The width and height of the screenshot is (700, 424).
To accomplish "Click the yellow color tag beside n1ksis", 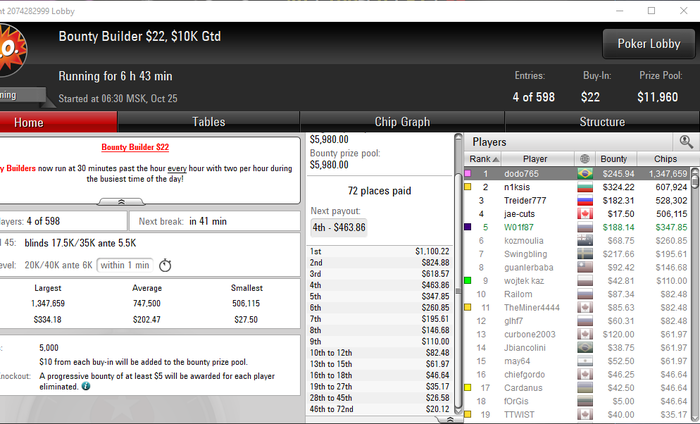I will point(468,187).
